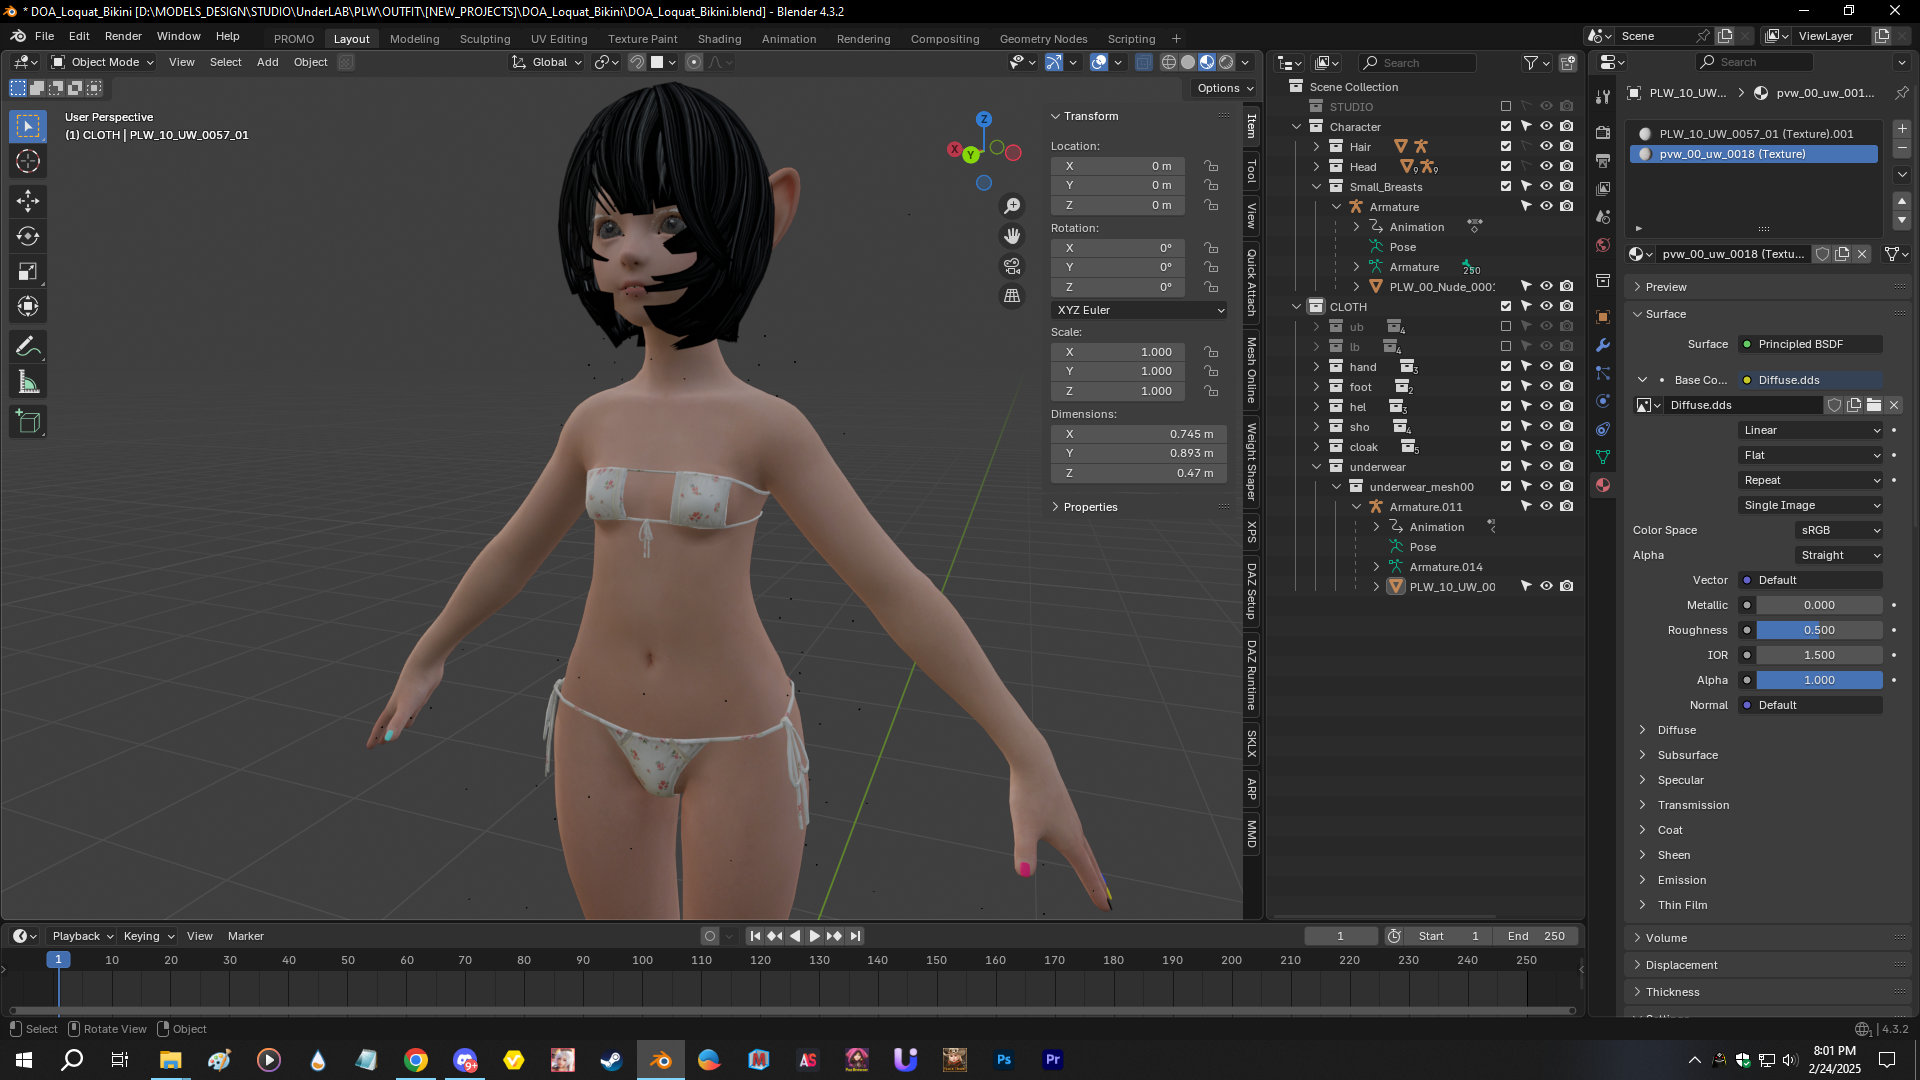This screenshot has width=1920, height=1080.
Task: Jump to timeline start frame
Action: 755,936
